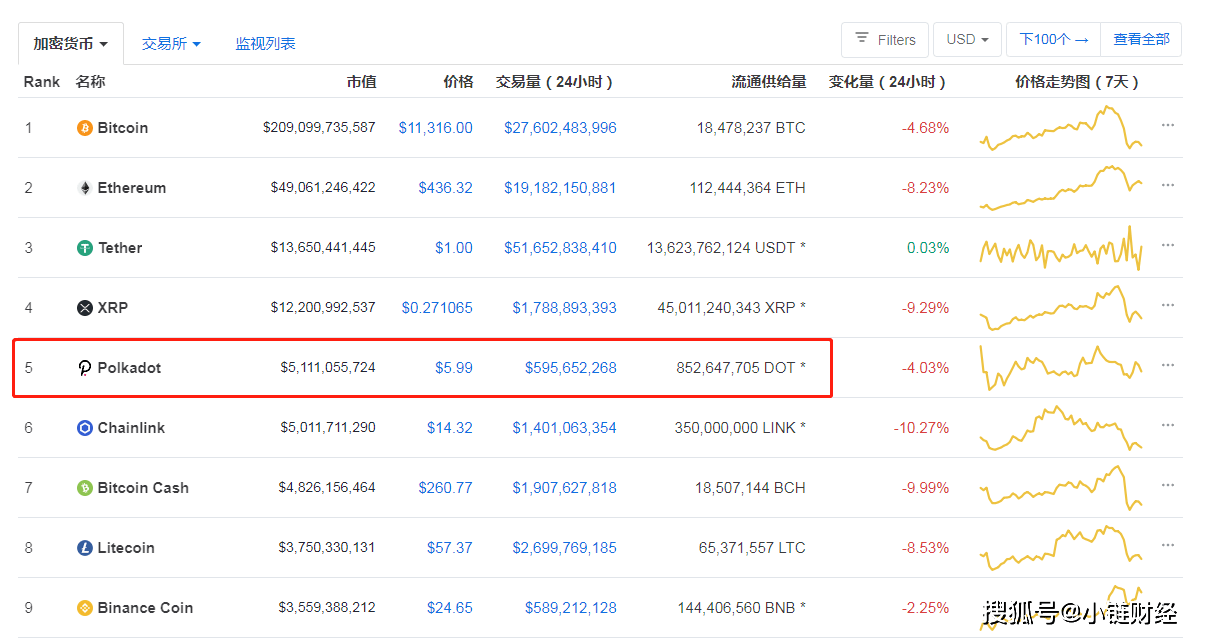The width and height of the screenshot is (1206, 639).
Task: Click Bitcoin volume $27,602,483,996
Action: [560, 128]
